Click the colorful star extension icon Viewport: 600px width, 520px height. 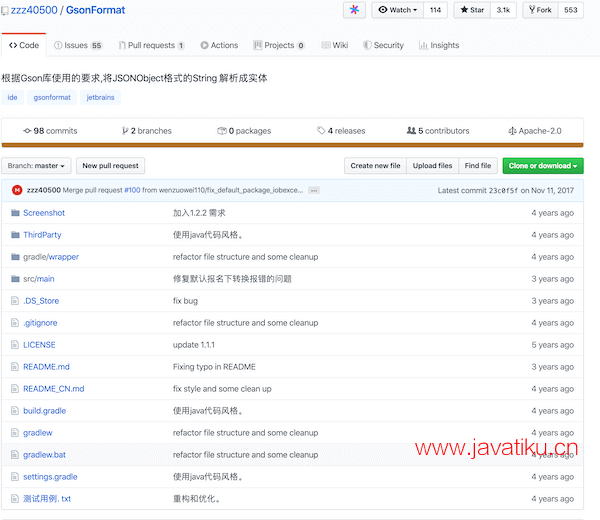point(354,10)
